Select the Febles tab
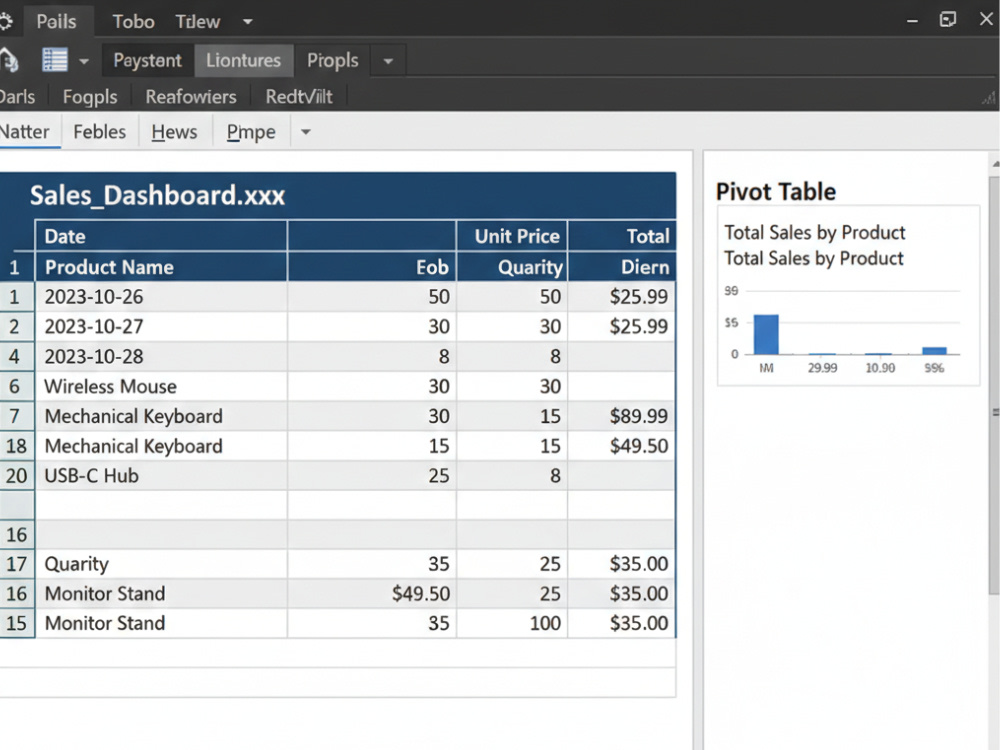 point(99,132)
